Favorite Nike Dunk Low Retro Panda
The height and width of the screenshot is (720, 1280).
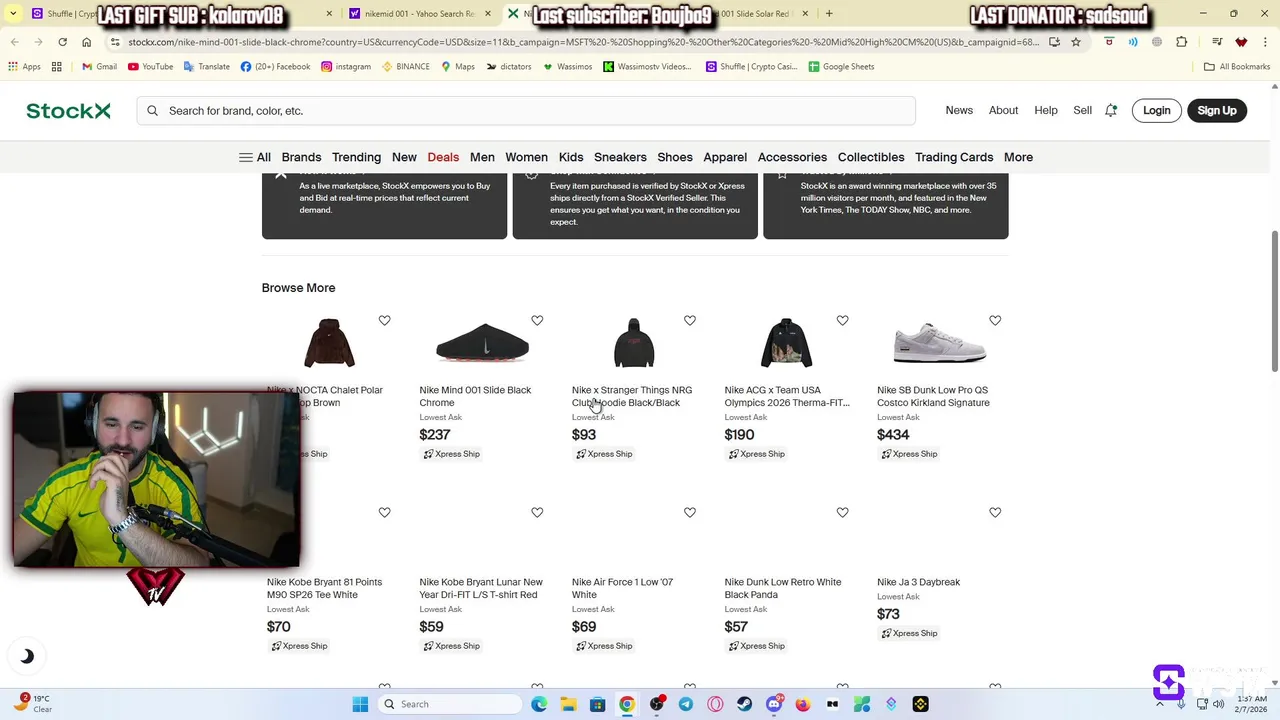click(842, 512)
